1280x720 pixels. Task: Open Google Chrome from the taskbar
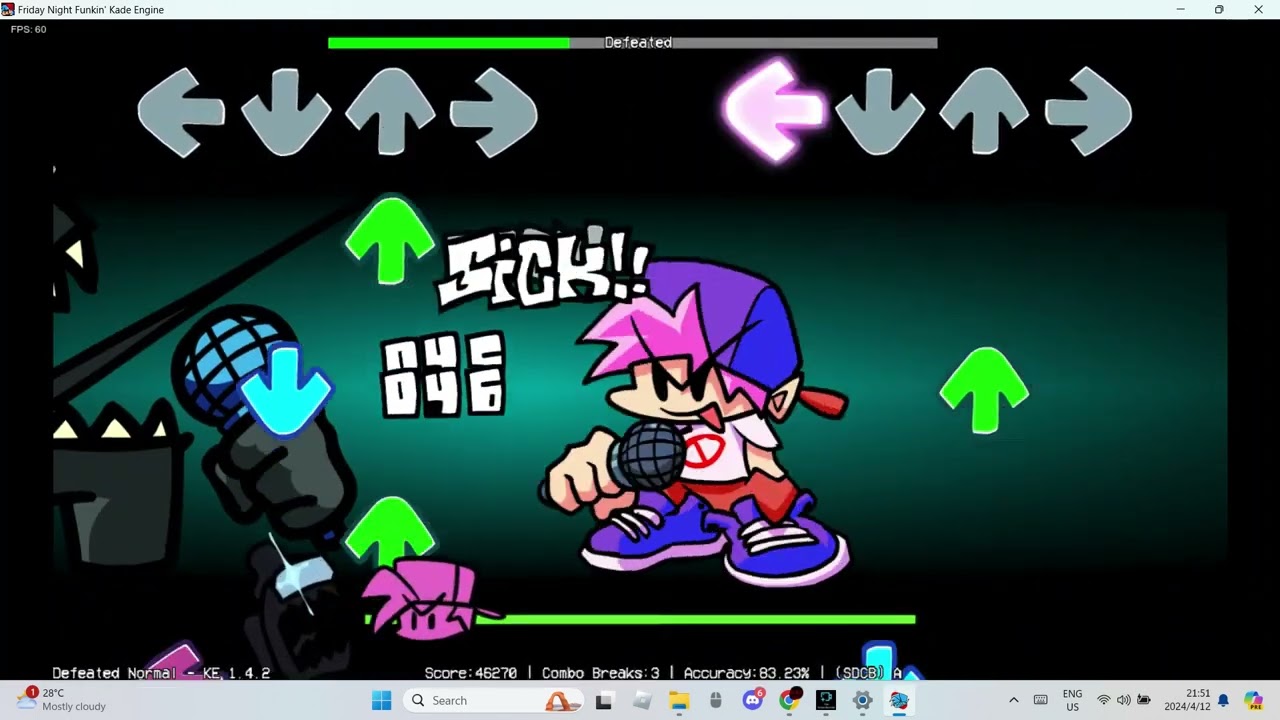(789, 700)
